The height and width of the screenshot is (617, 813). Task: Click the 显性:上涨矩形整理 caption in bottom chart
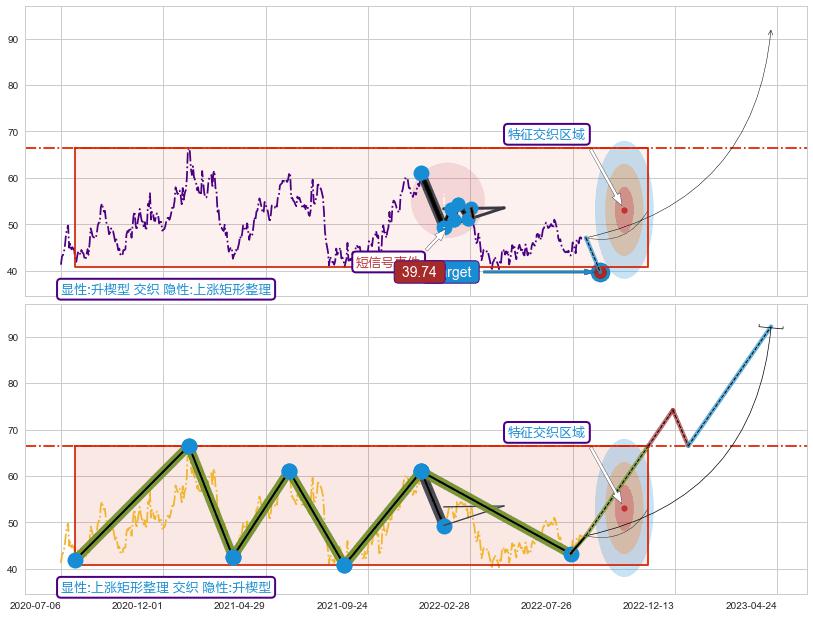click(165, 587)
